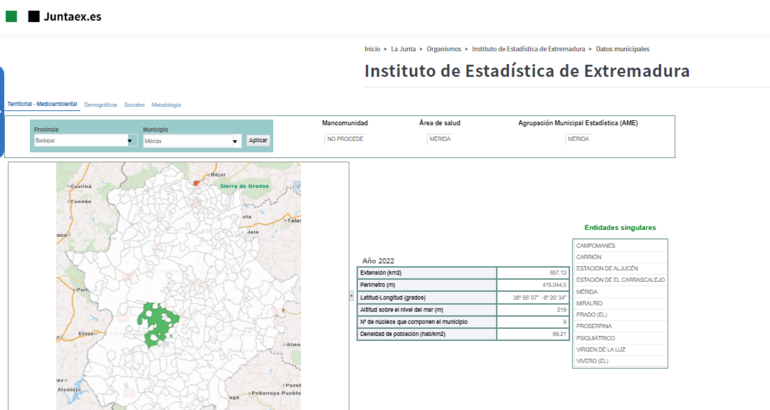Click the extension value 857,12
Screen dimensions: 770x410
coord(558,273)
